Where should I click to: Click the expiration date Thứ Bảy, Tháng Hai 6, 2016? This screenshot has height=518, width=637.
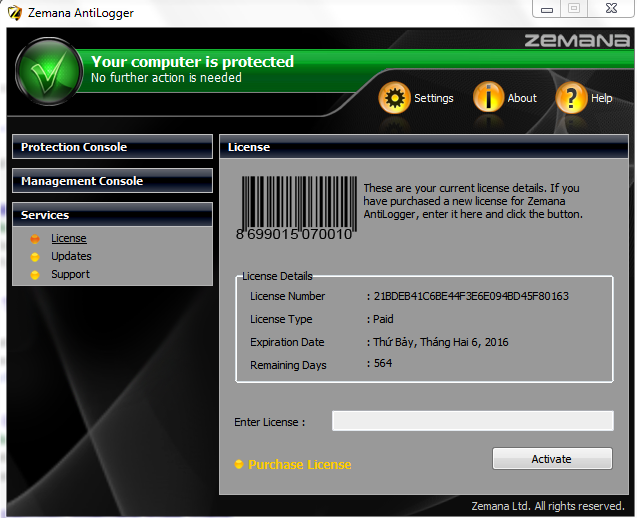tap(441, 342)
